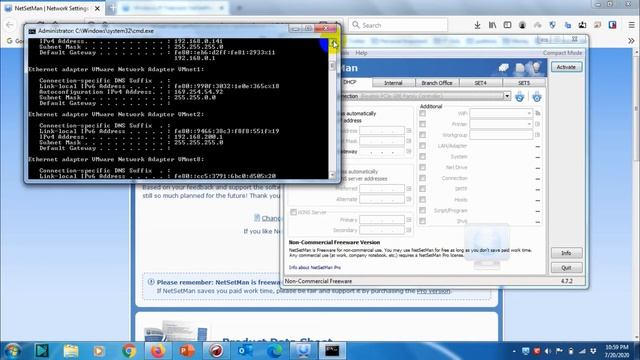
Task: Open Firefox from taskbar
Action: tap(158, 351)
